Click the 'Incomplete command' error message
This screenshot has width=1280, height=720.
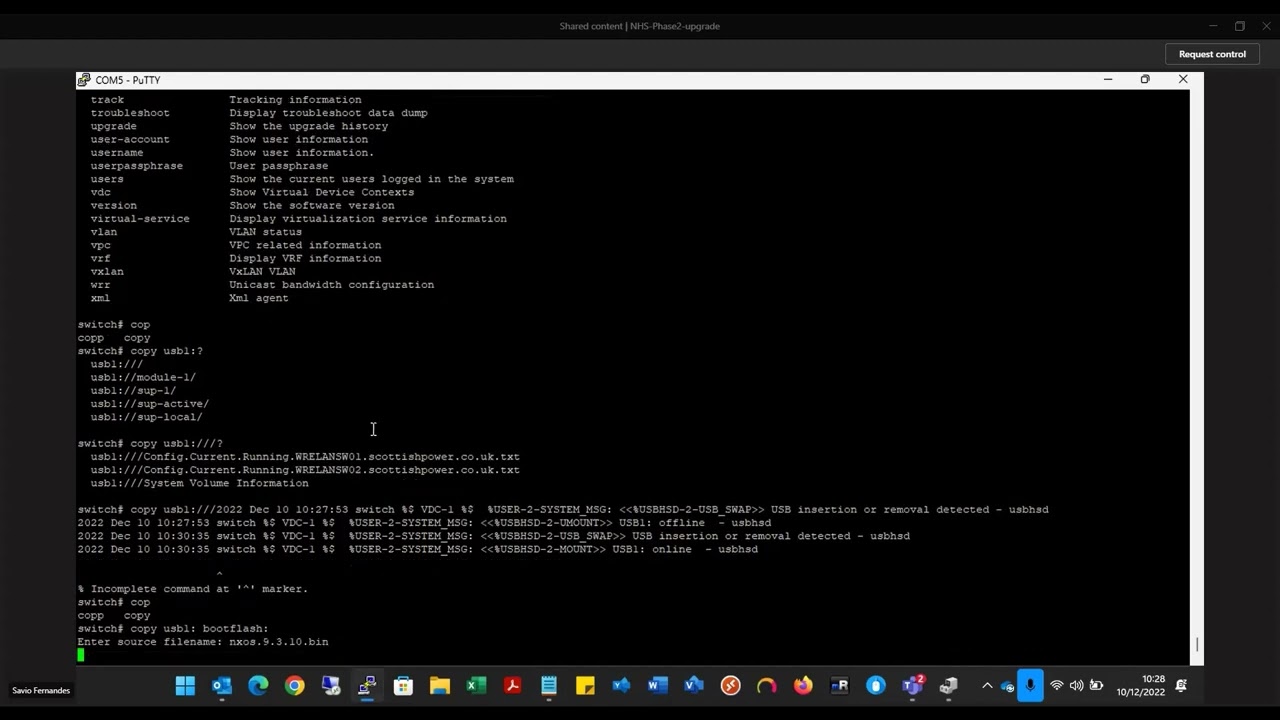point(193,589)
